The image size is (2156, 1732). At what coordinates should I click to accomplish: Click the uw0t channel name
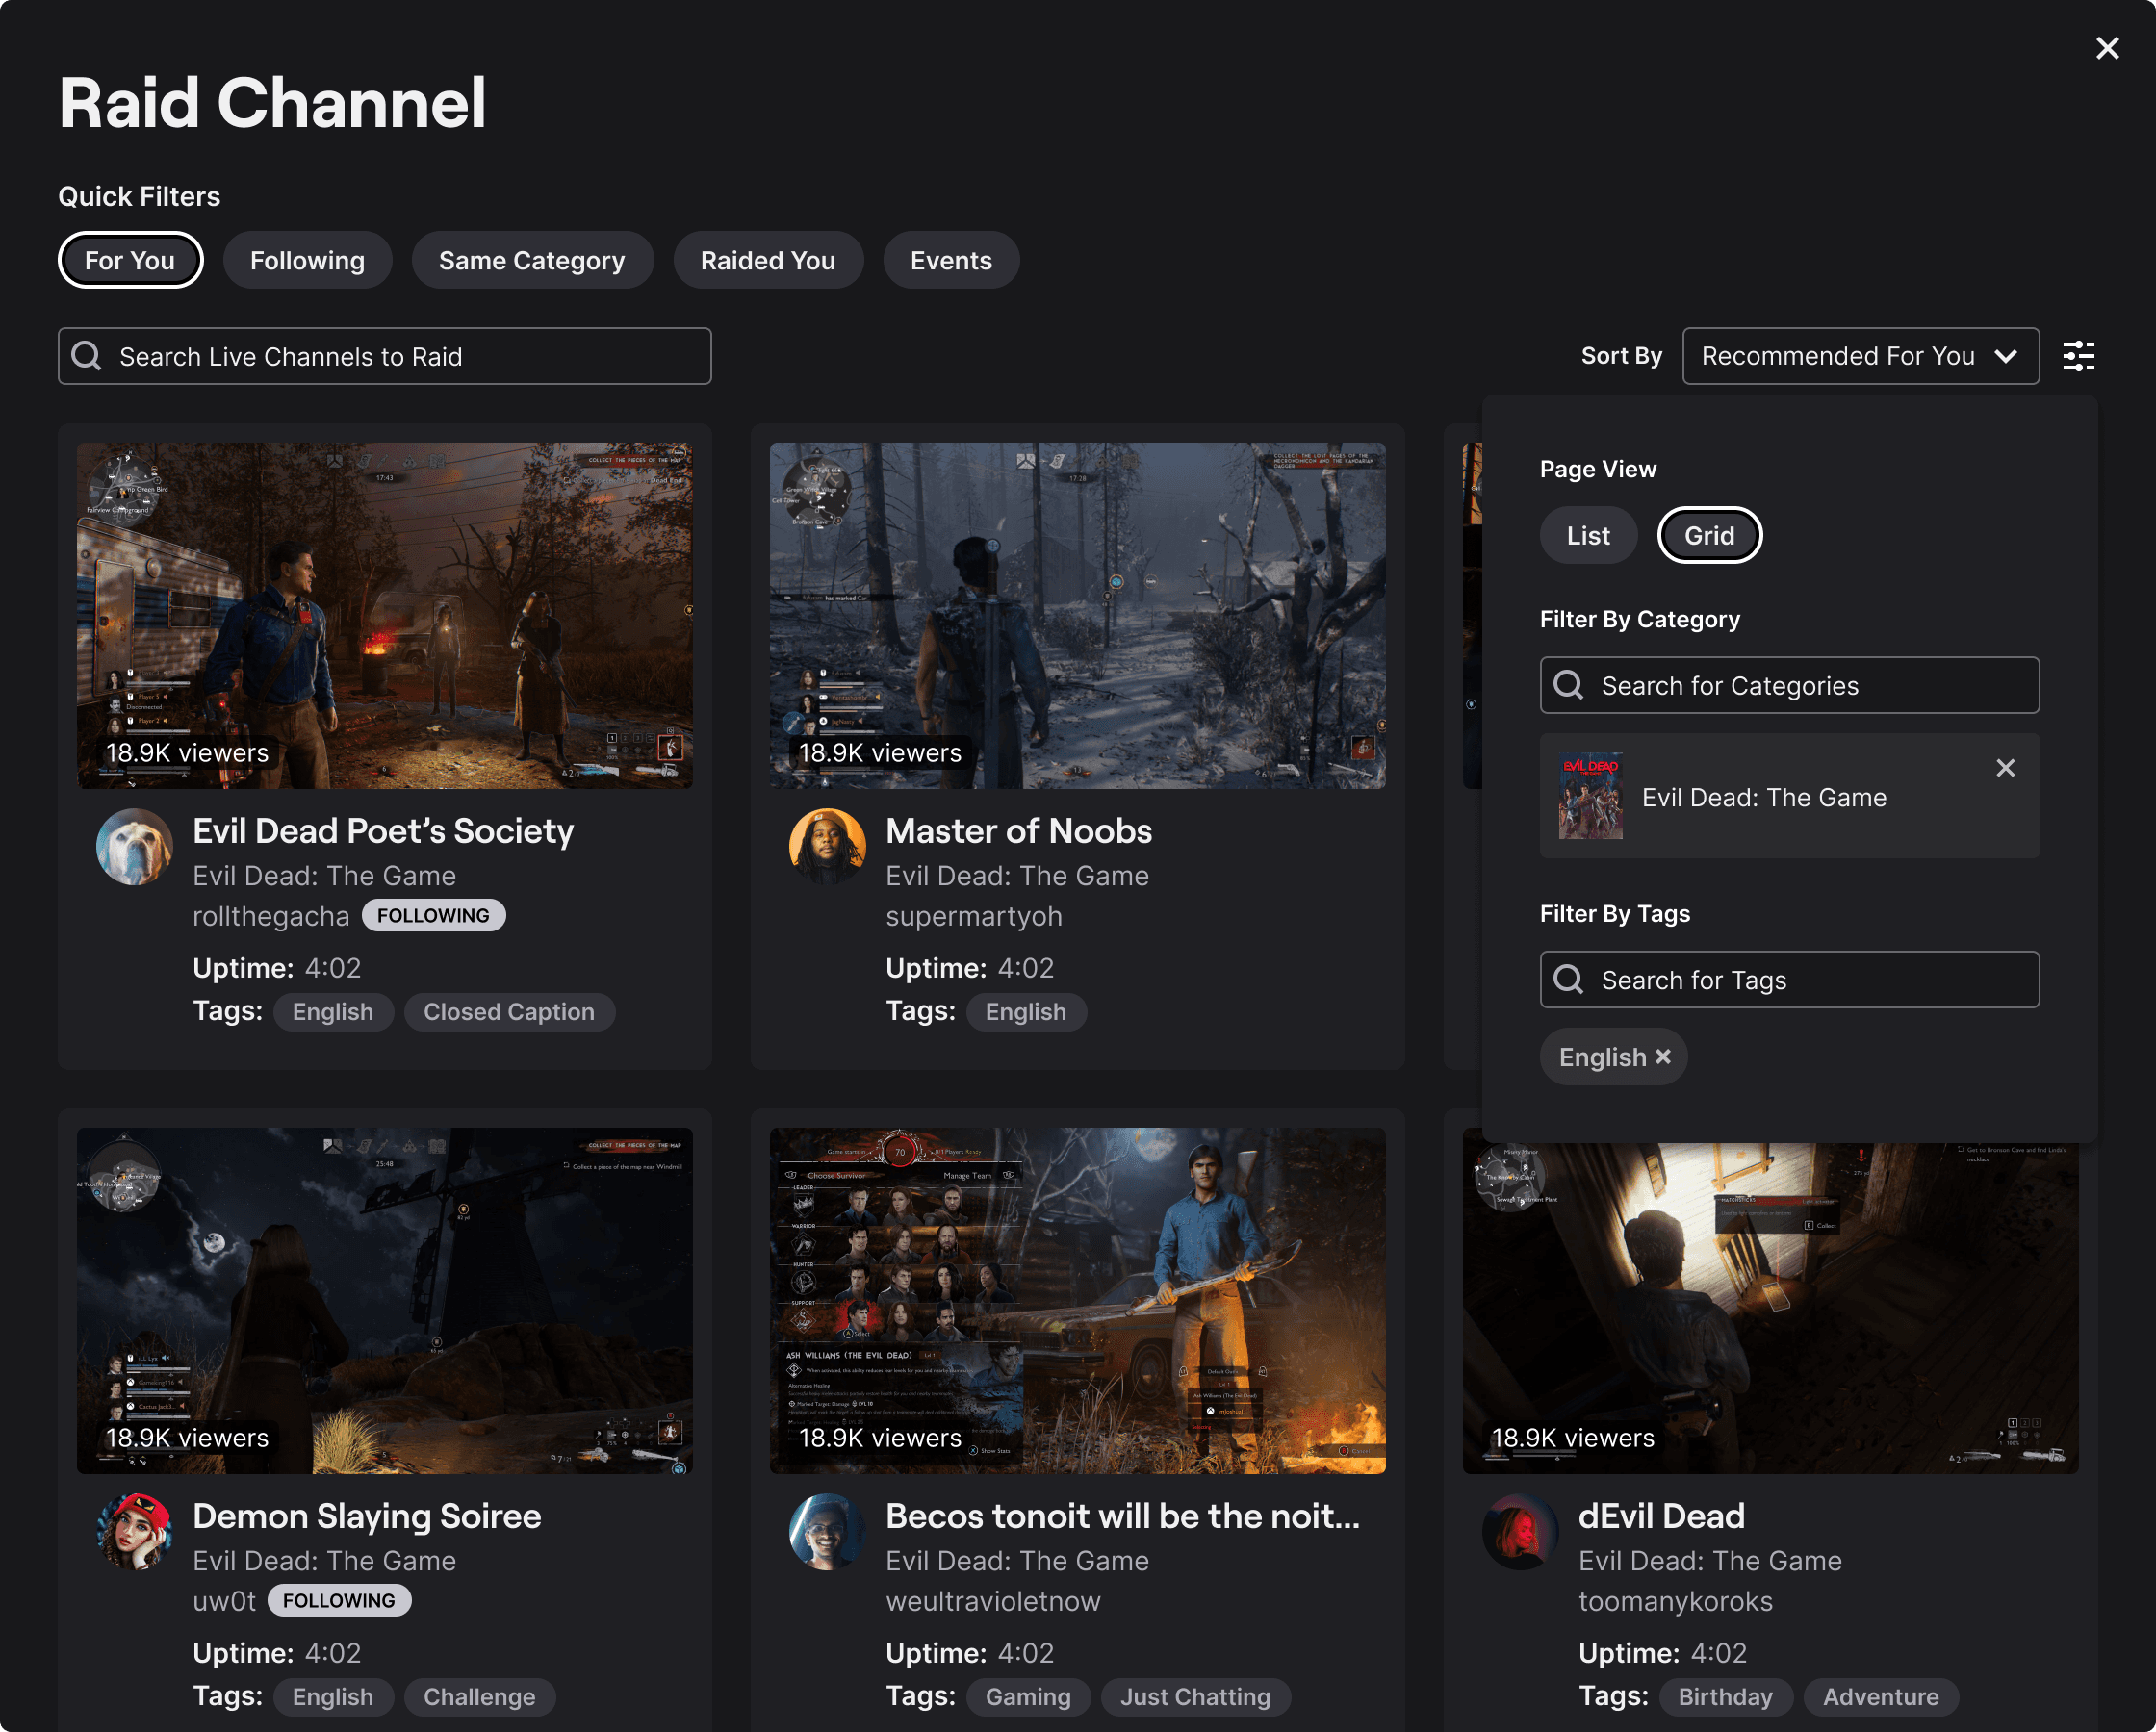pyautogui.click(x=224, y=1600)
